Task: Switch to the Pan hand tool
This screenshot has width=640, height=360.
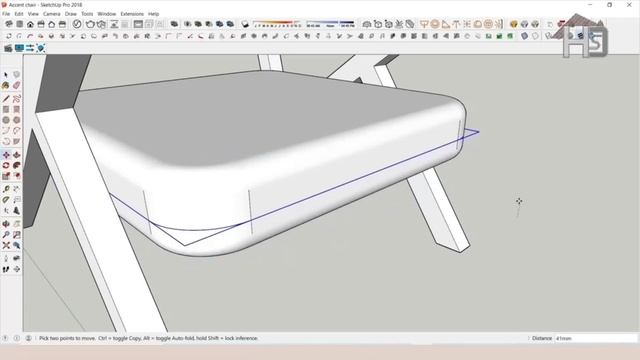Action: click(x=16, y=224)
